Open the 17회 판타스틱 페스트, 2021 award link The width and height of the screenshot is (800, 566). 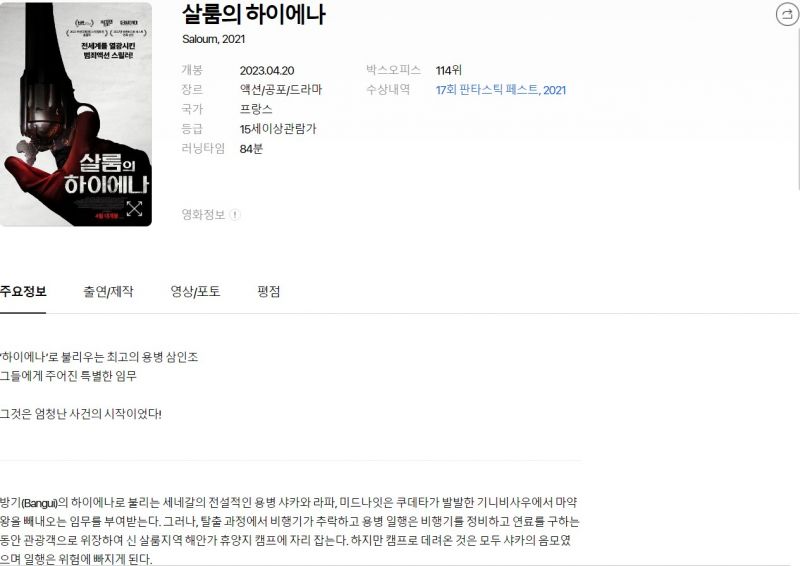point(501,90)
